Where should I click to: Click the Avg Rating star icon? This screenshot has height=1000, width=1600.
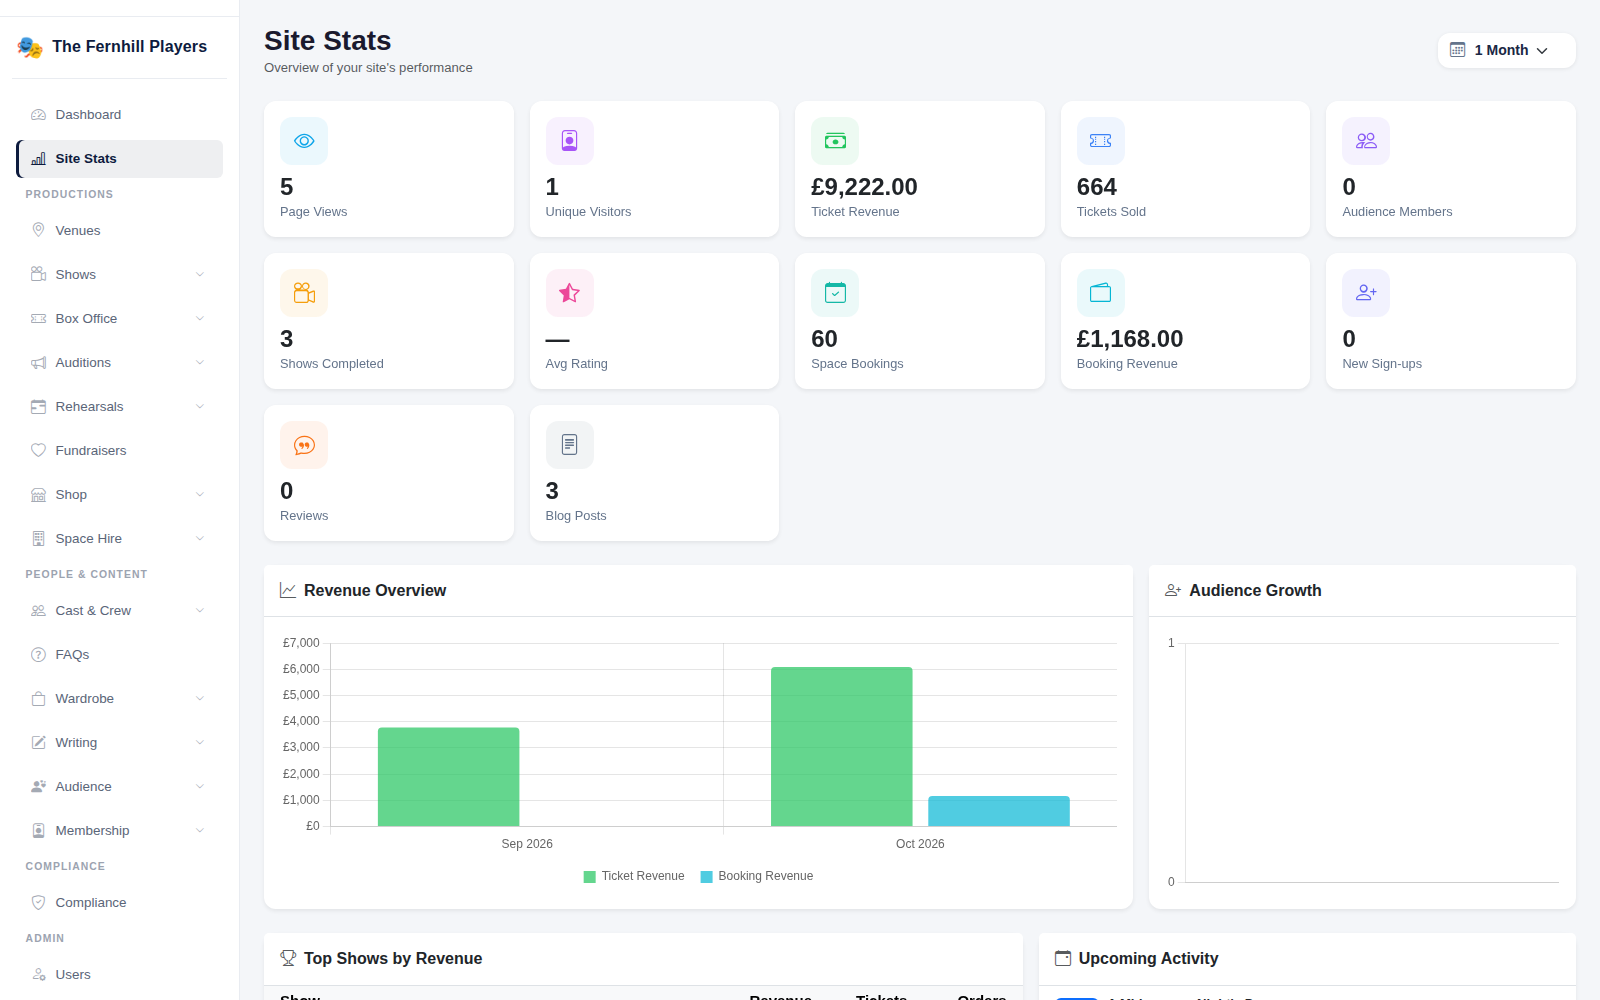pyautogui.click(x=570, y=293)
